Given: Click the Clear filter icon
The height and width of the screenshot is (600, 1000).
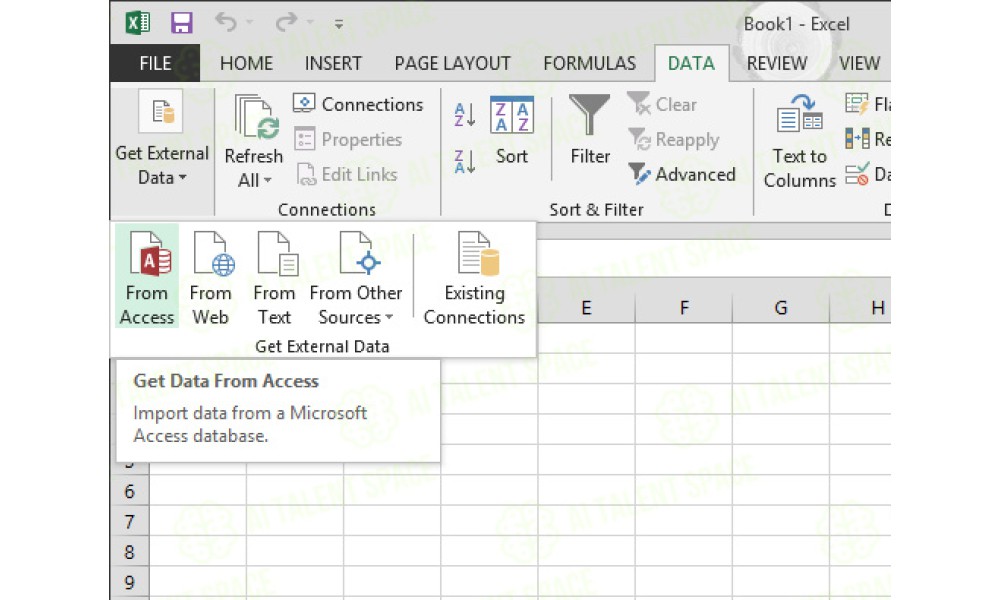Looking at the screenshot, I should pyautogui.click(x=638, y=103).
